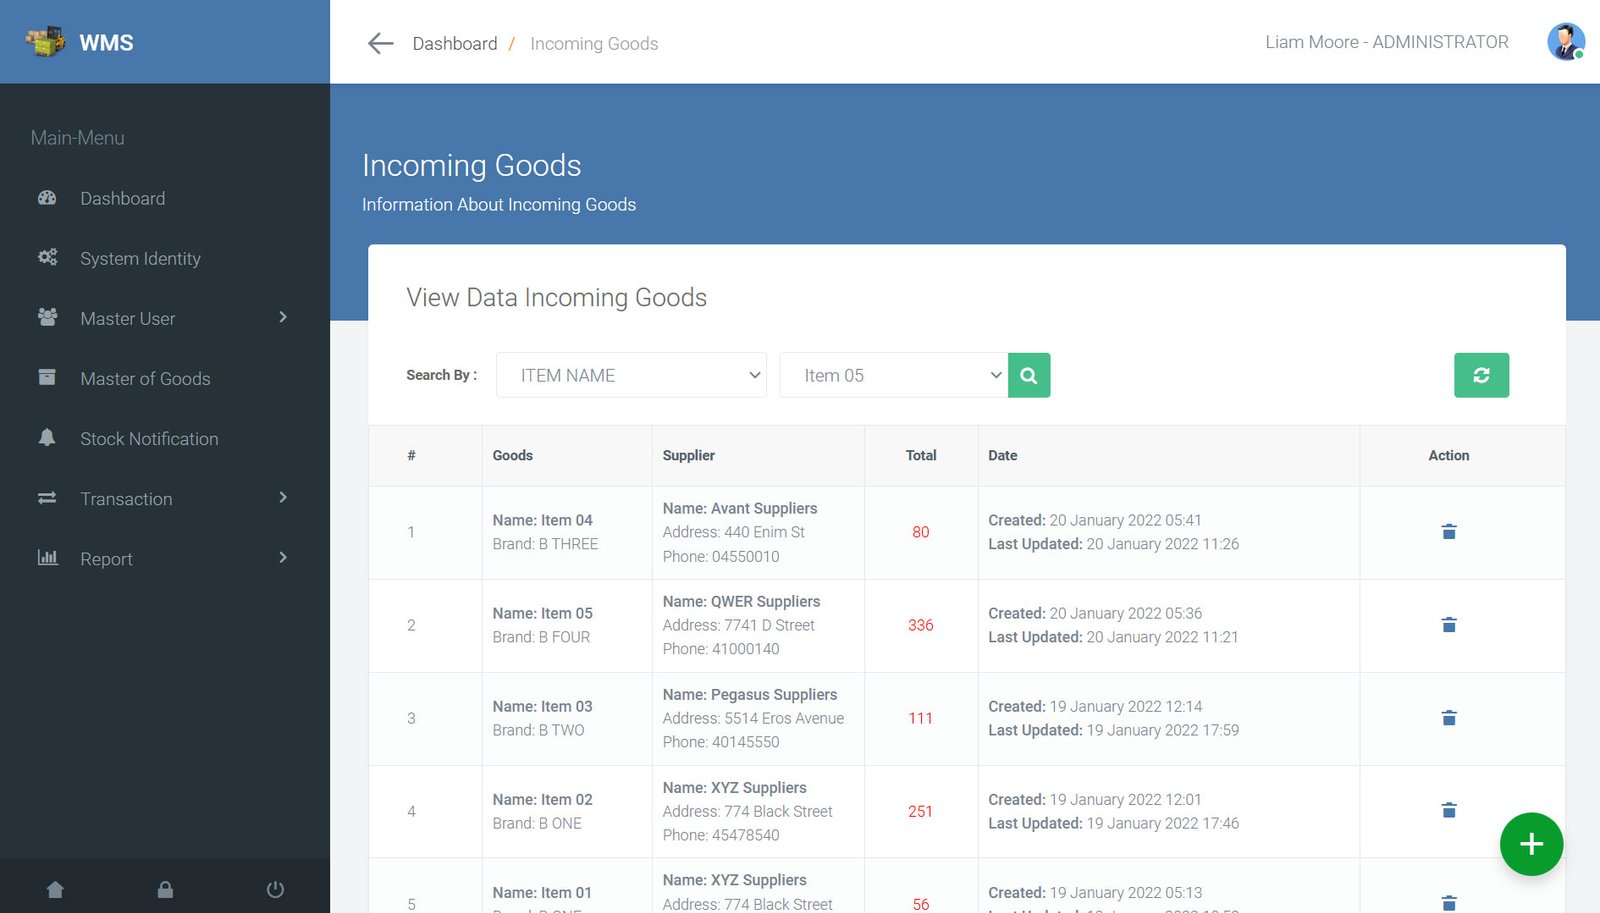Click 'Name: Pegasus Suppliers' text
Viewport: 1600px width, 913px height.
750,694
